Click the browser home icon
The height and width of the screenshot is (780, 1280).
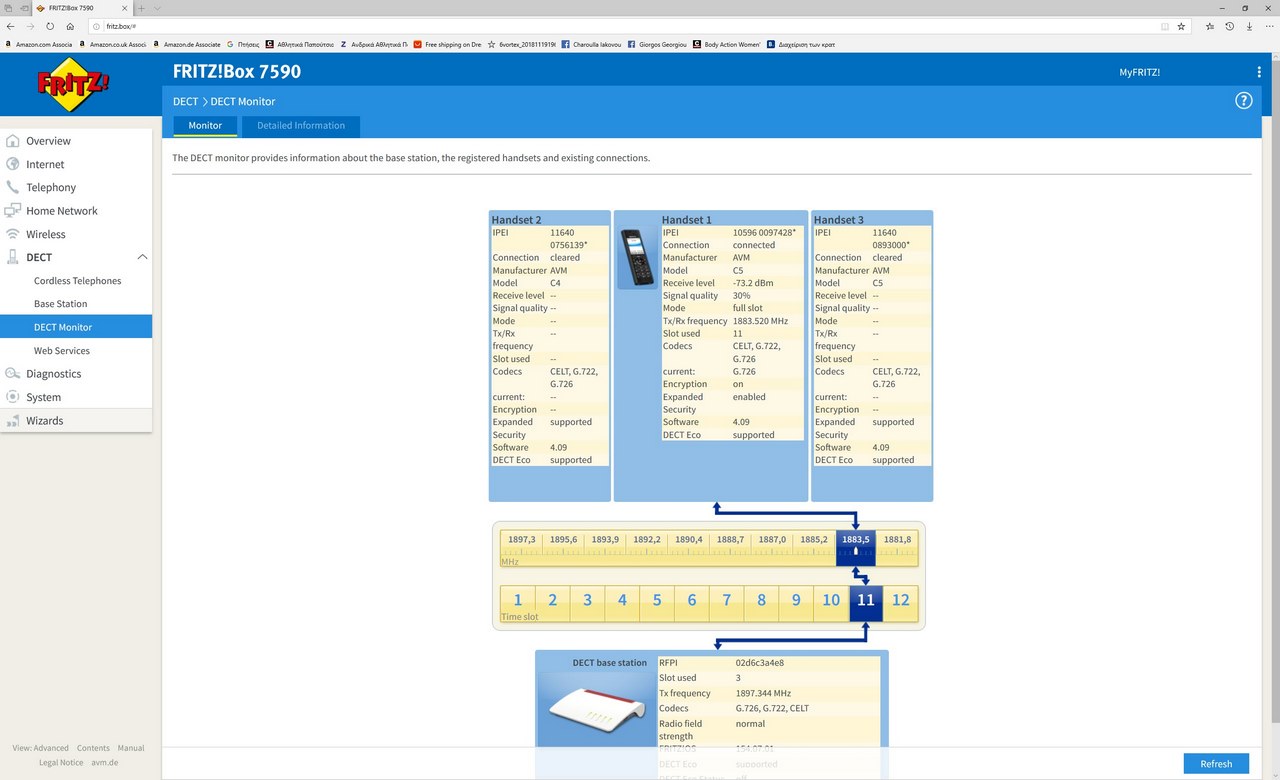click(x=70, y=26)
